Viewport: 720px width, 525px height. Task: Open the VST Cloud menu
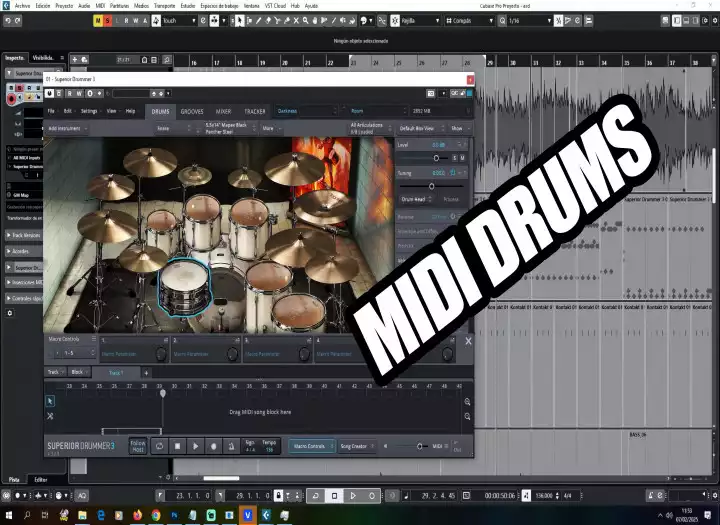click(276, 6)
